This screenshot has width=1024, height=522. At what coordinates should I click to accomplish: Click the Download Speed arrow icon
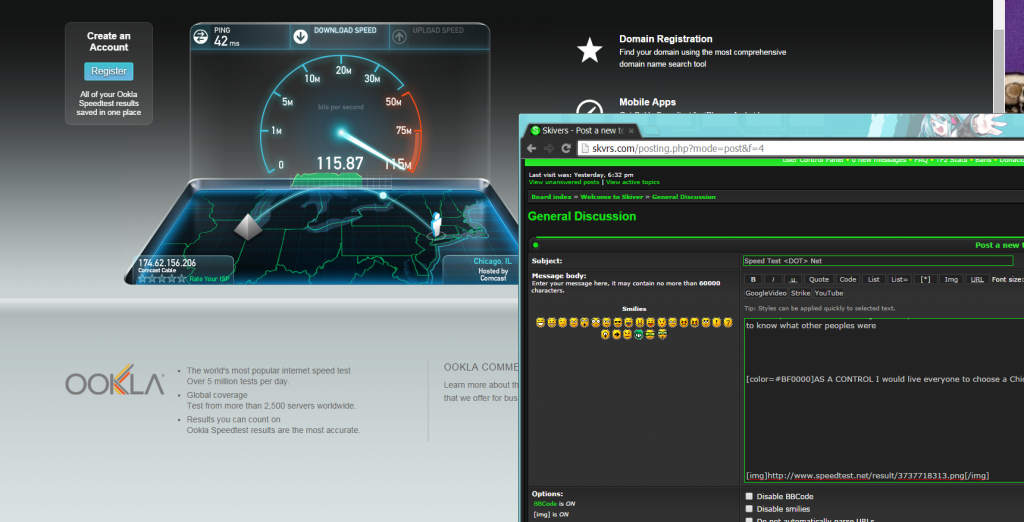coord(300,37)
